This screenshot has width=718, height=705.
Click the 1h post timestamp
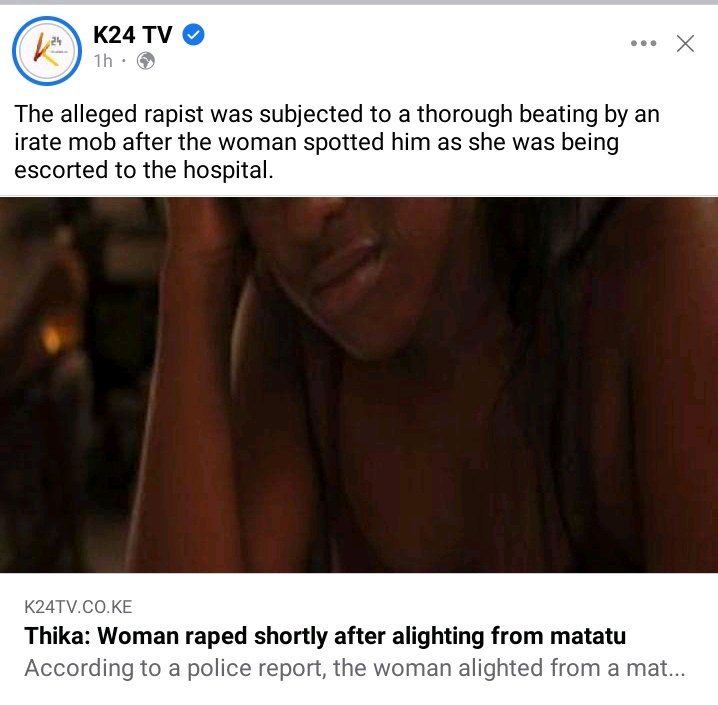coord(103,61)
